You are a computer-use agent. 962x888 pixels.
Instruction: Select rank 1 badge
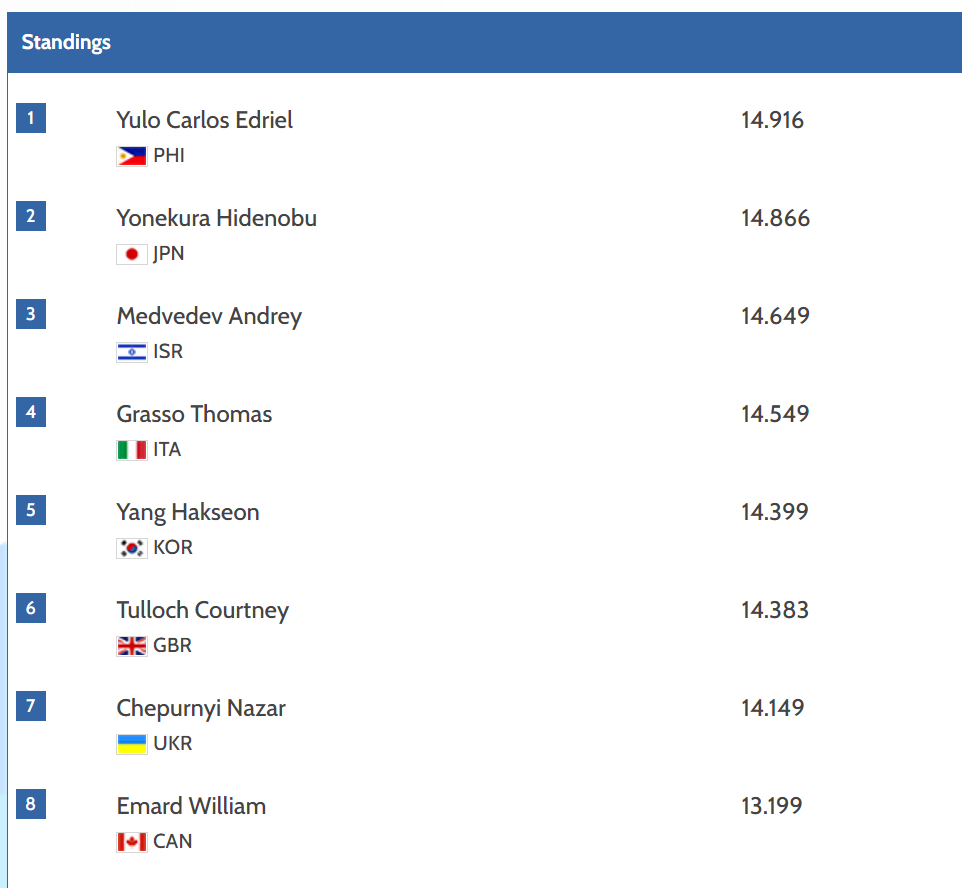pyautogui.click(x=31, y=118)
